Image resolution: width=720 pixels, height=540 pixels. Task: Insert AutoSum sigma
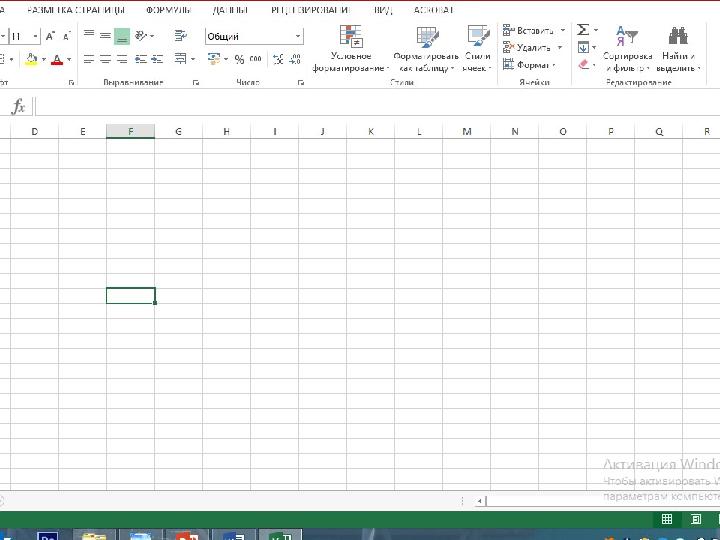click(583, 30)
